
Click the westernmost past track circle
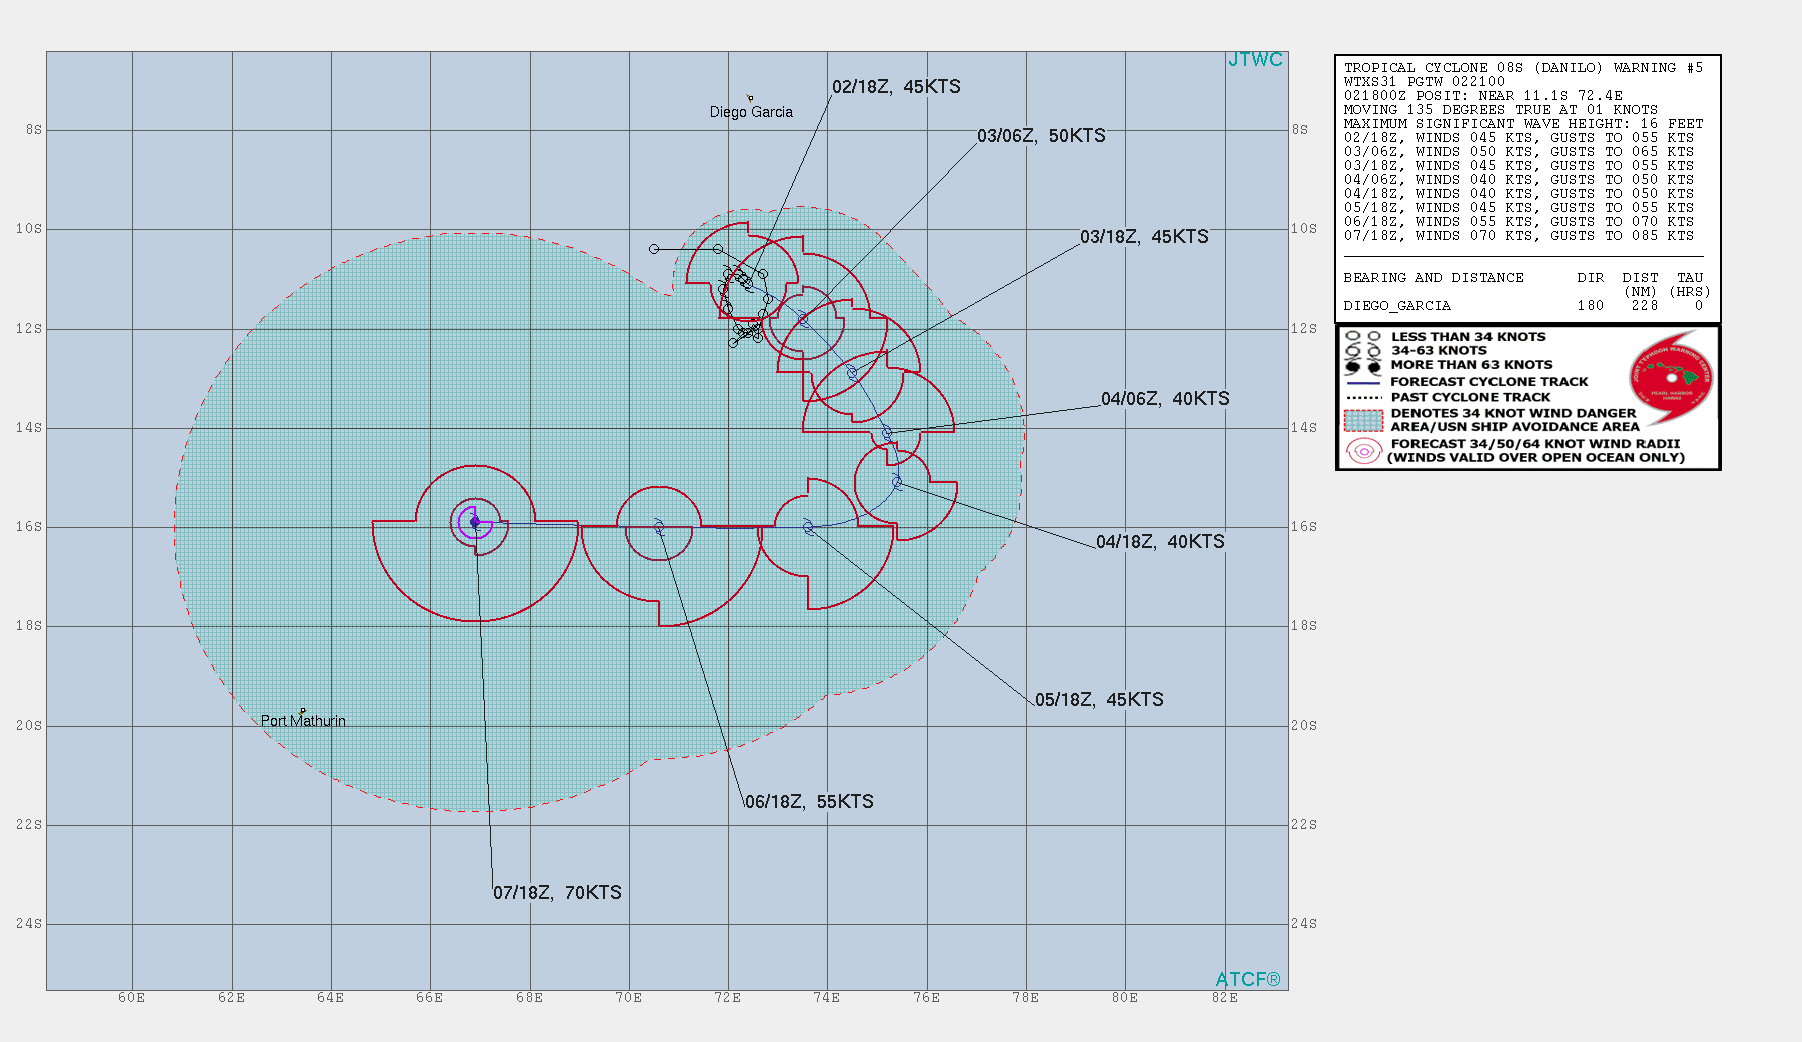(654, 249)
